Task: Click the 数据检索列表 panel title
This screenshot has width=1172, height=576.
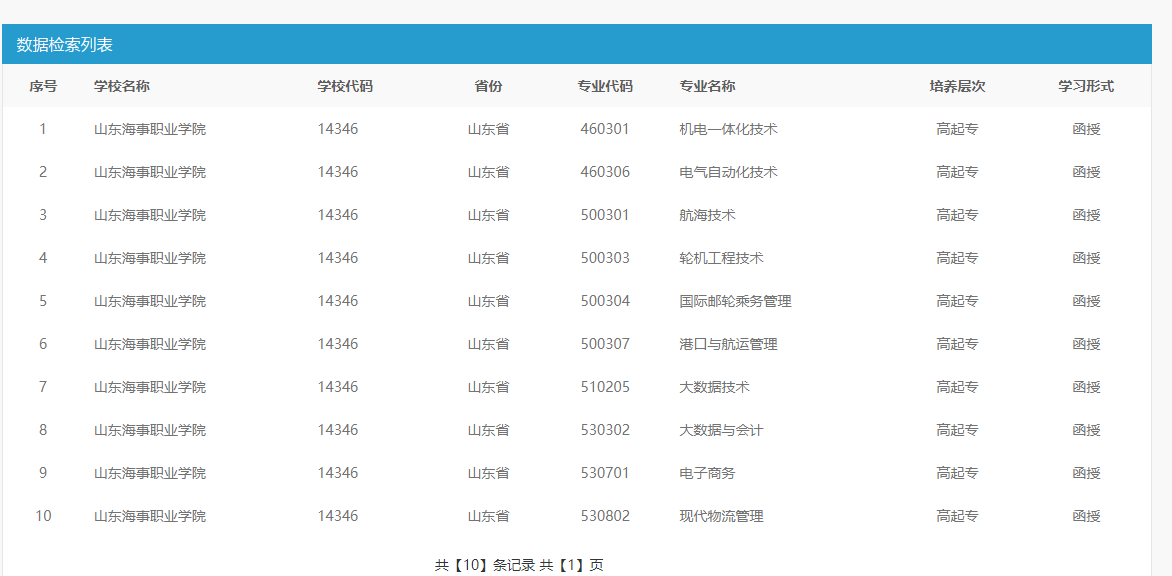Action: [65, 45]
